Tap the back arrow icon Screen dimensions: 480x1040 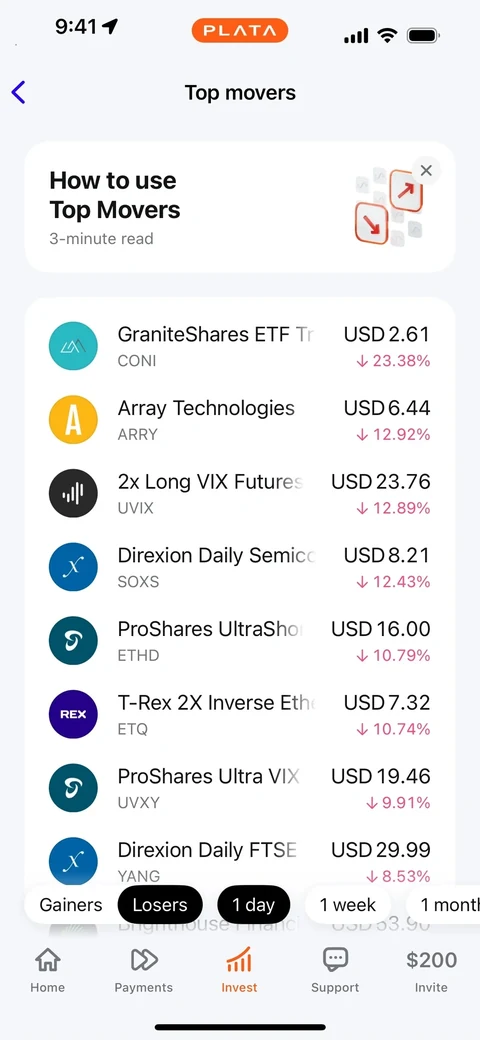point(19,93)
